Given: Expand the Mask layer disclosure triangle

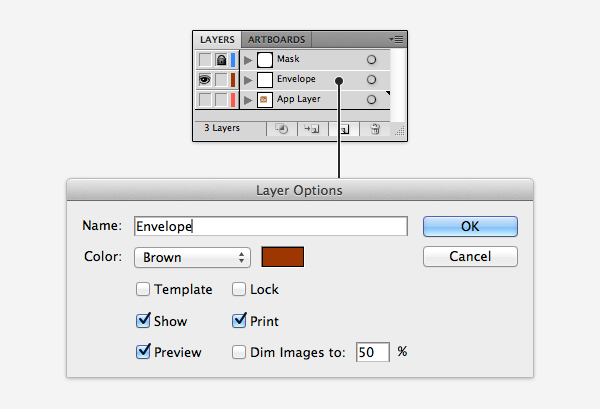Looking at the screenshot, I should pos(248,60).
